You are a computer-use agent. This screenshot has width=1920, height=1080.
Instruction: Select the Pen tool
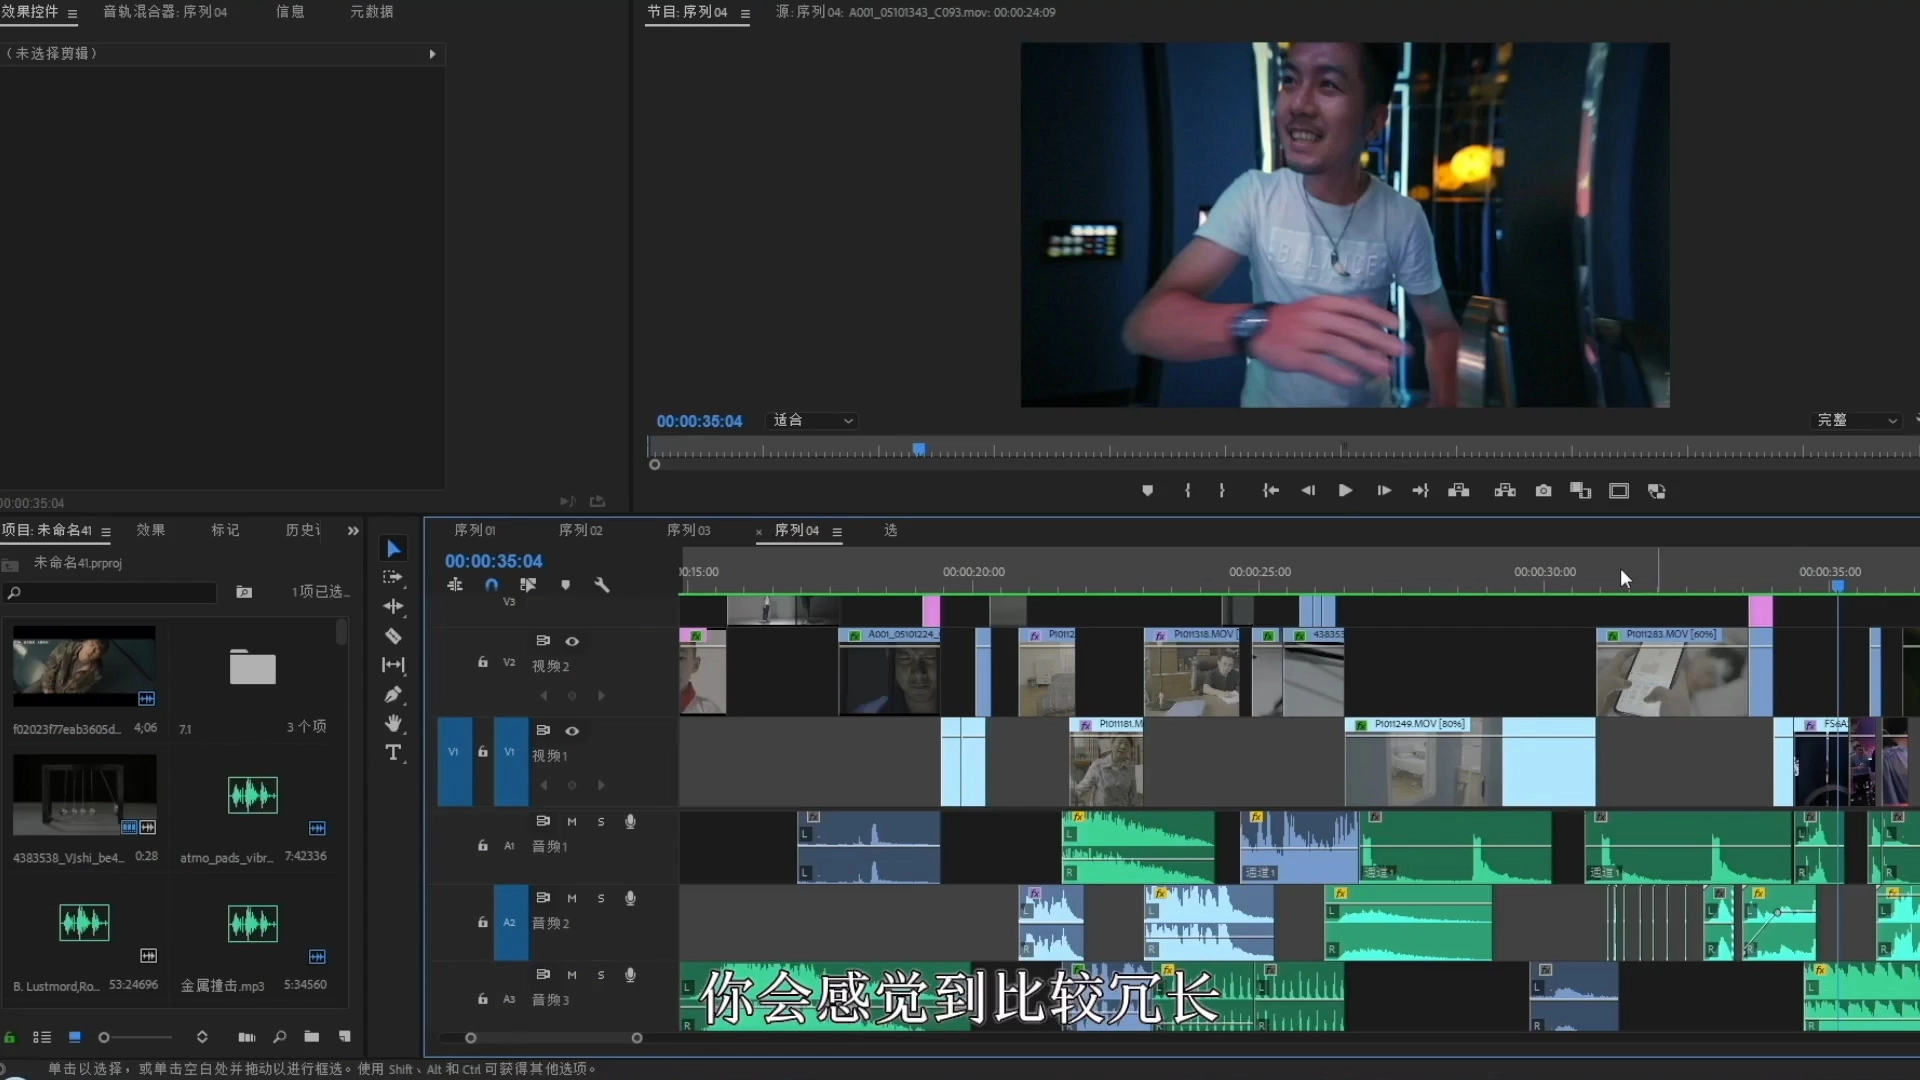coord(393,694)
